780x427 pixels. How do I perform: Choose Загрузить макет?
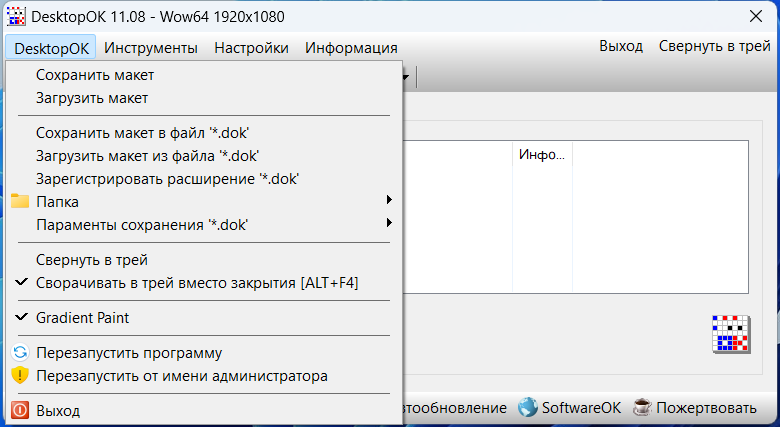[204, 98]
